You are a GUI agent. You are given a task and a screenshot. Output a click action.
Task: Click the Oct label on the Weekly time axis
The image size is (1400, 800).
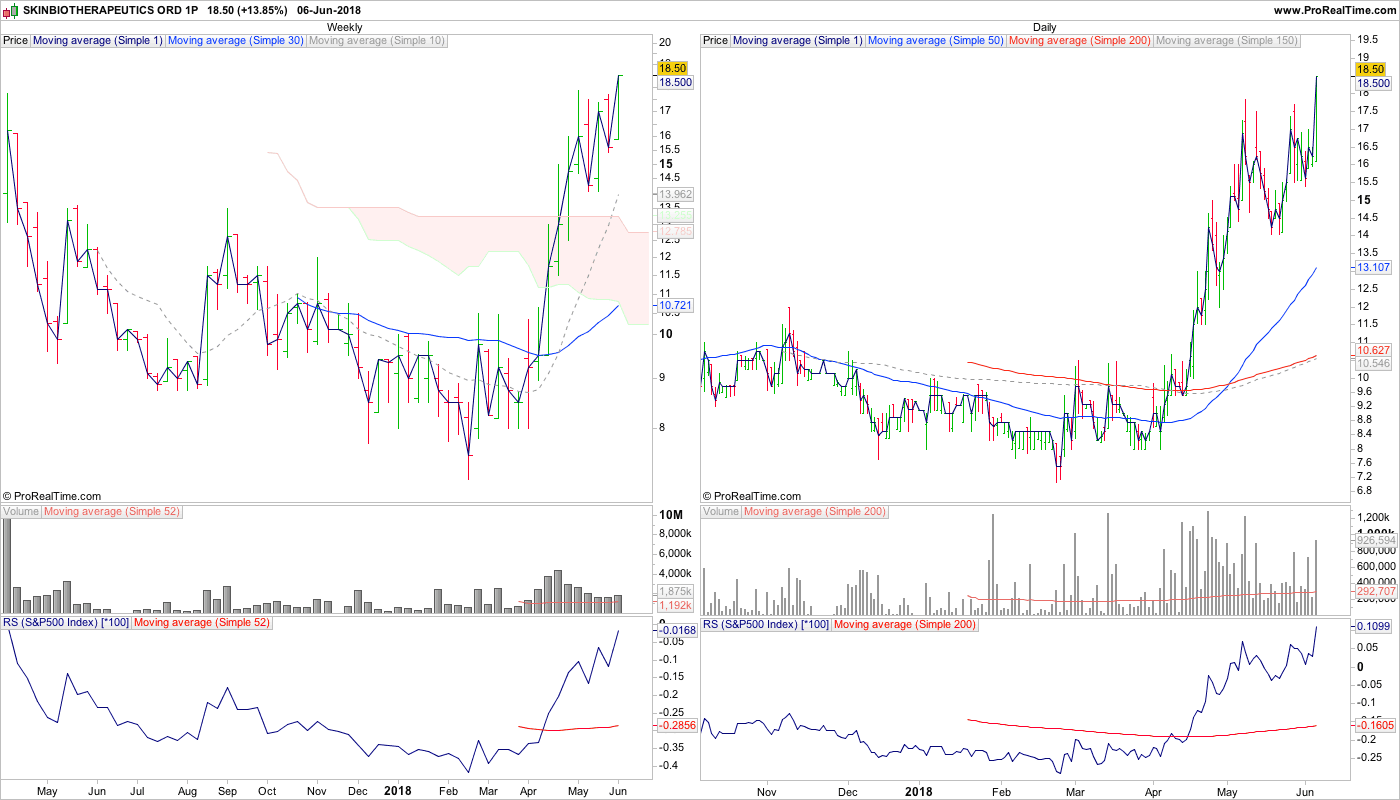click(x=265, y=792)
